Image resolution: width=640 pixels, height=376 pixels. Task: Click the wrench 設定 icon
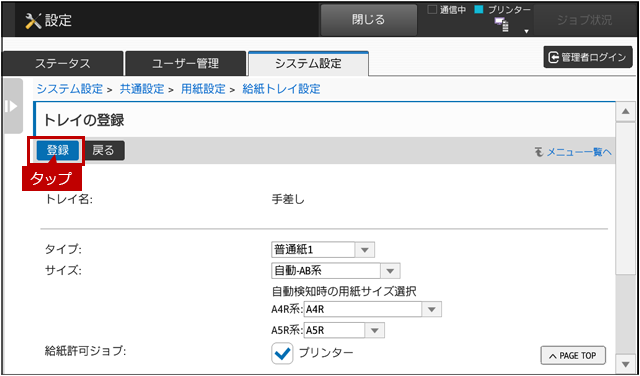click(x=33, y=20)
